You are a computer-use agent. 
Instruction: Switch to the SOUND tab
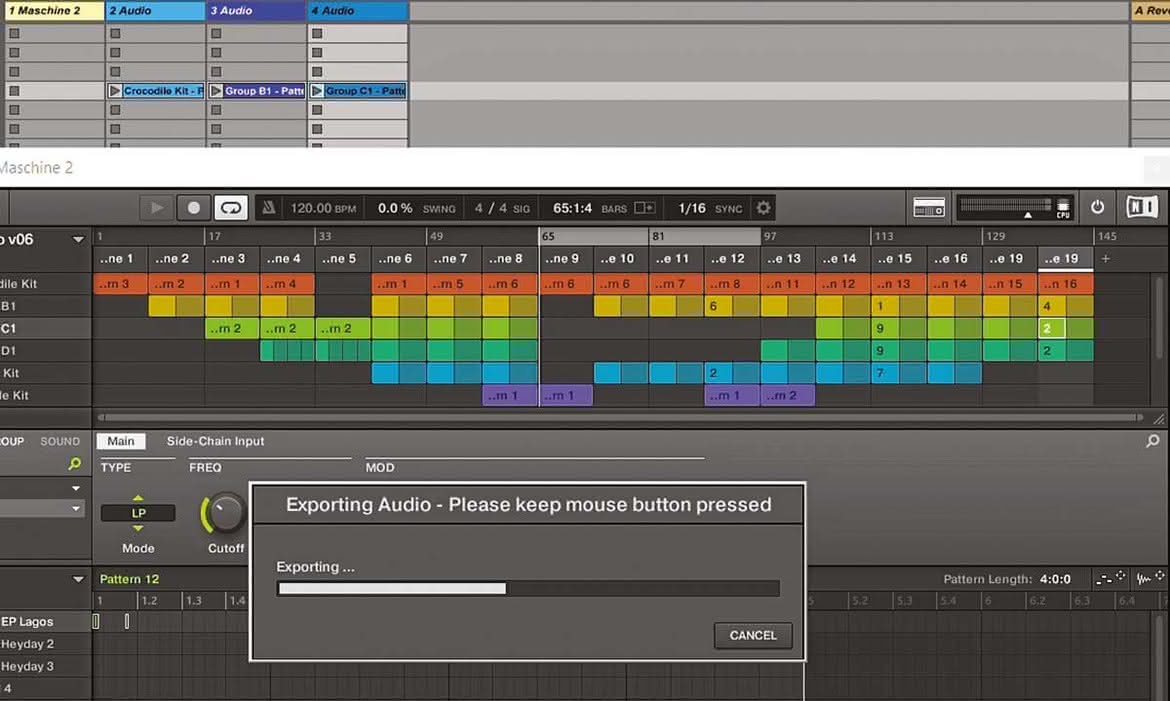(60, 441)
